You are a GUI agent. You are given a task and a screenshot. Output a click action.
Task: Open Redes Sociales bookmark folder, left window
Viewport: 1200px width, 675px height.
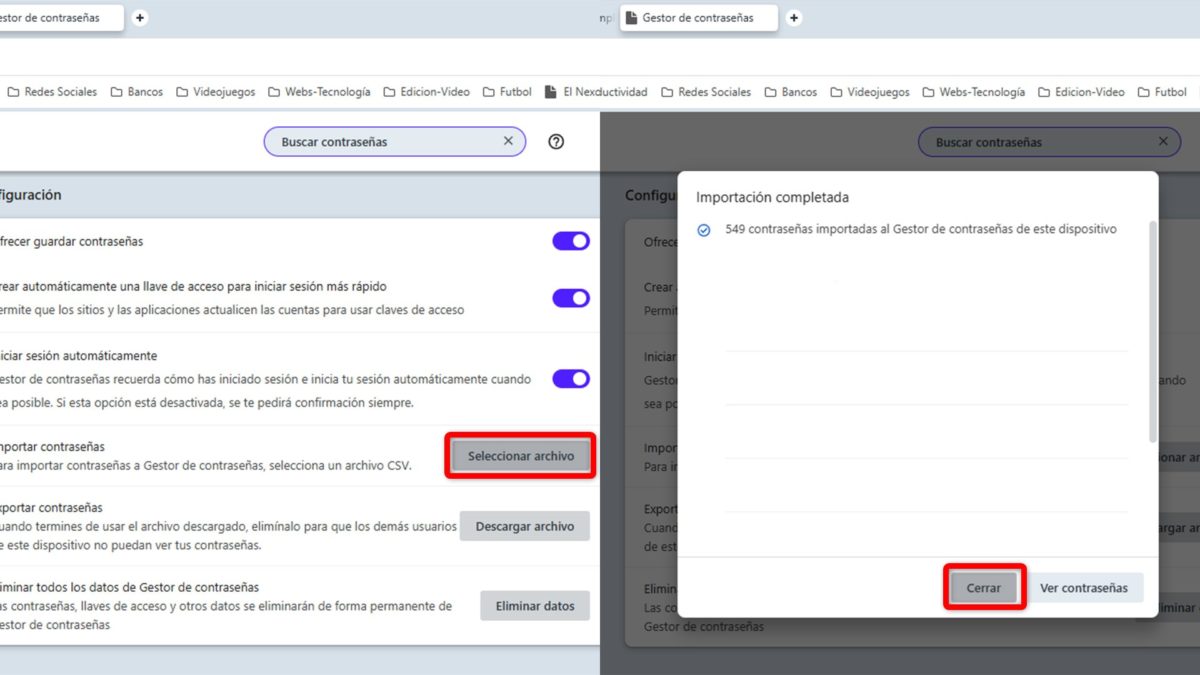(52, 92)
